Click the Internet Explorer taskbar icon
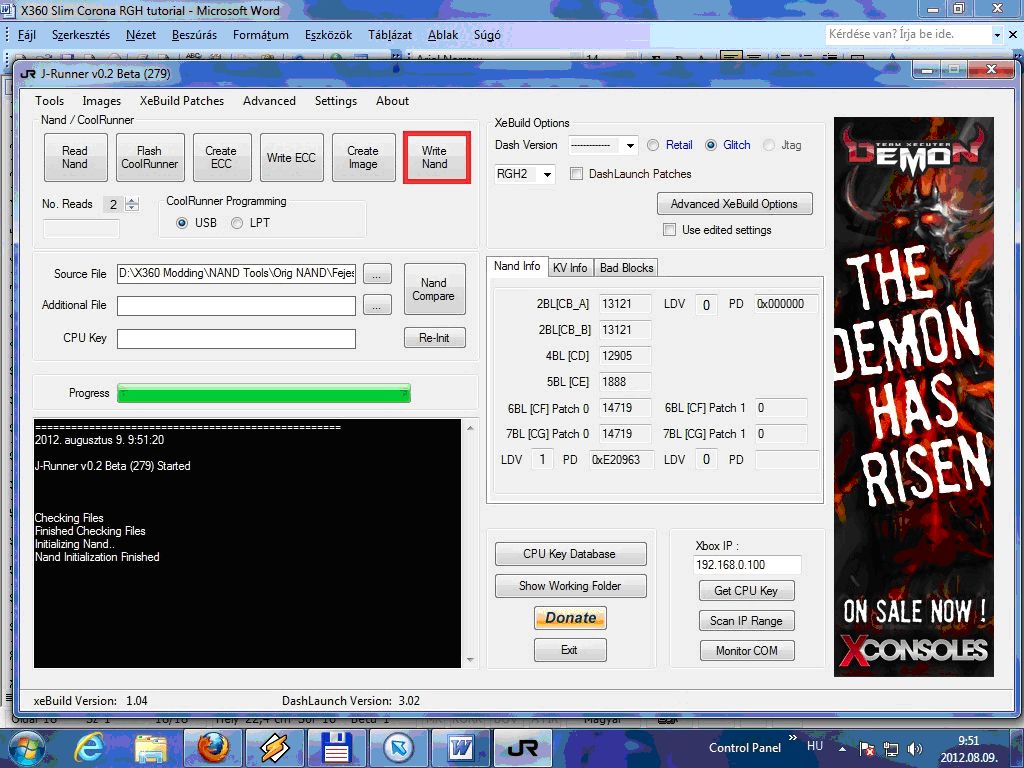Viewport: 1024px width, 768px height. 89,747
